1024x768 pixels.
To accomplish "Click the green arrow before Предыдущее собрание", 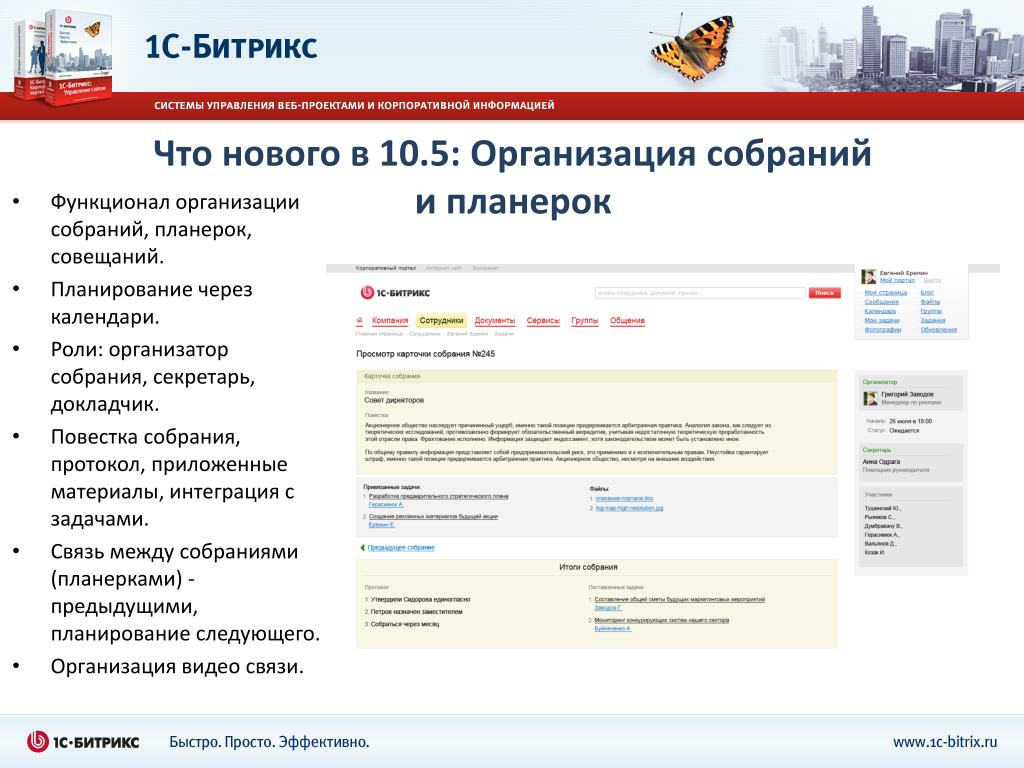I will (362, 548).
